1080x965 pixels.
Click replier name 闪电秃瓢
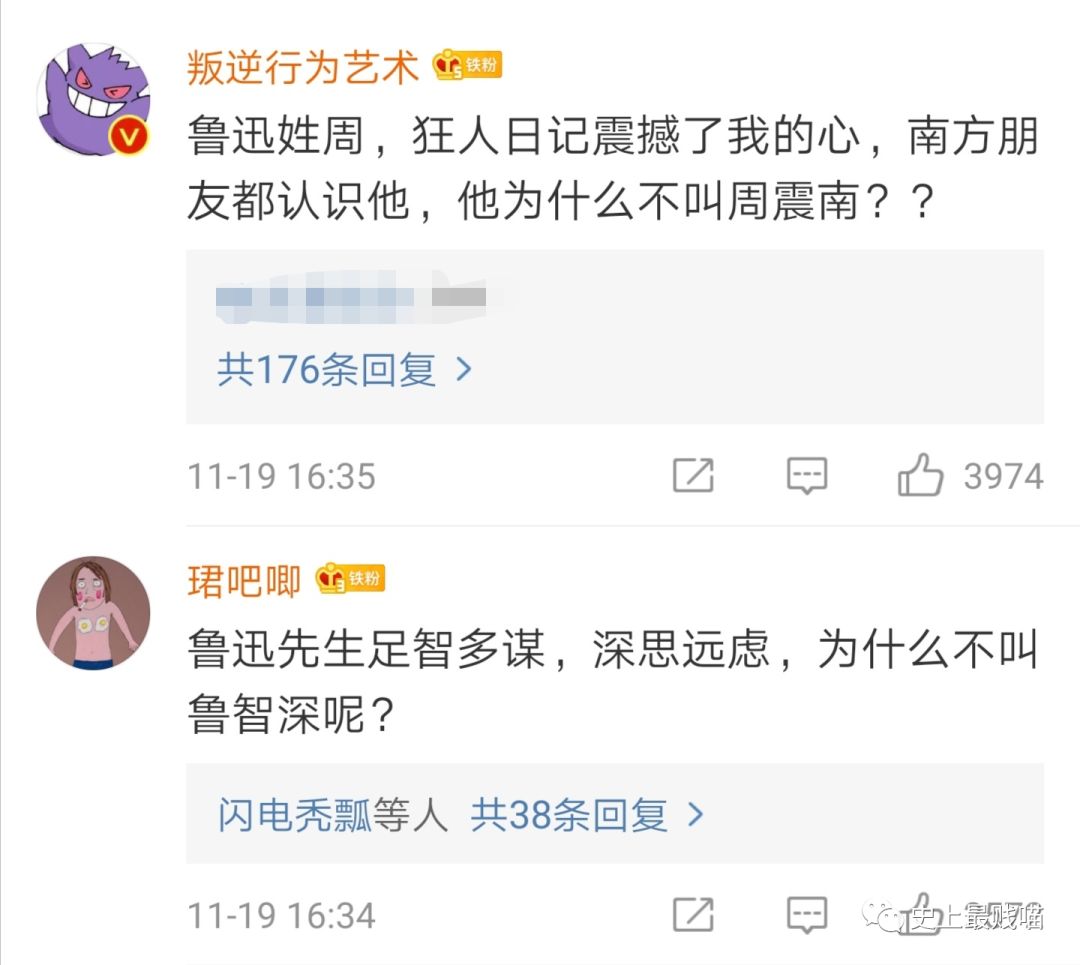coord(294,816)
